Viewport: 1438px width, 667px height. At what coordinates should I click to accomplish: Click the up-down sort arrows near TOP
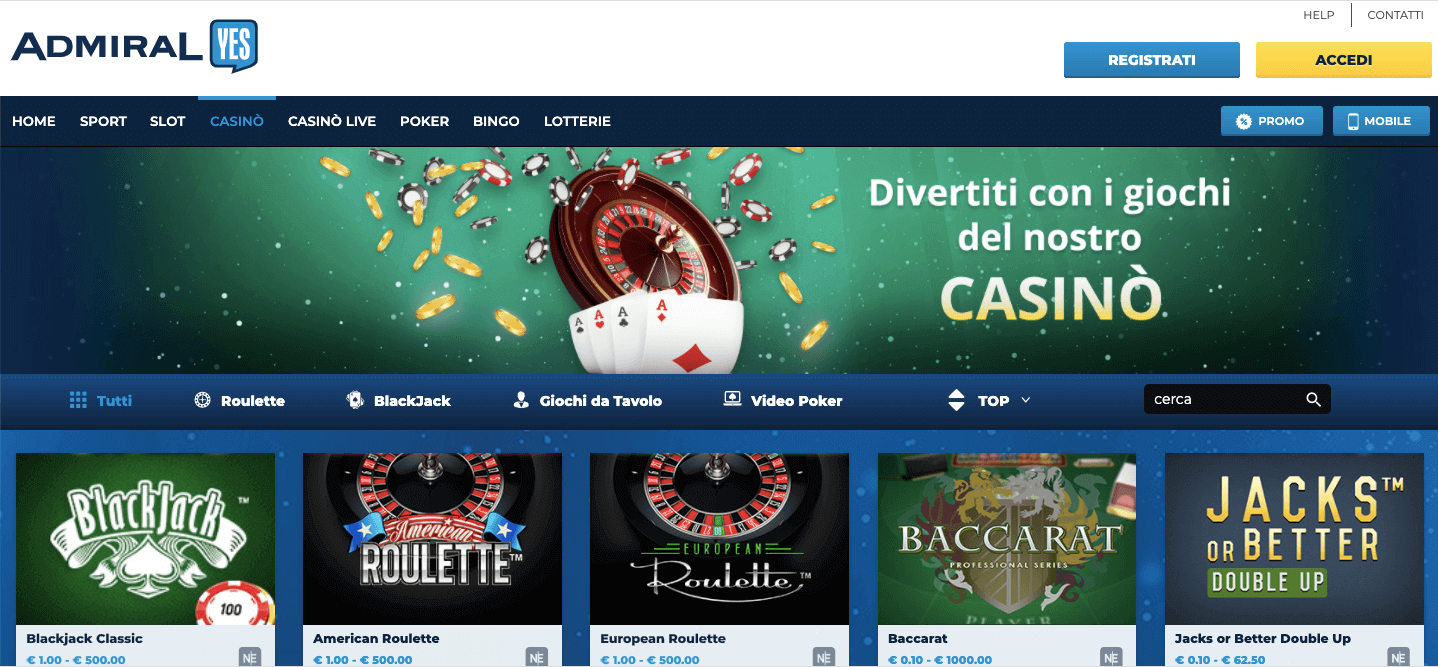point(956,400)
